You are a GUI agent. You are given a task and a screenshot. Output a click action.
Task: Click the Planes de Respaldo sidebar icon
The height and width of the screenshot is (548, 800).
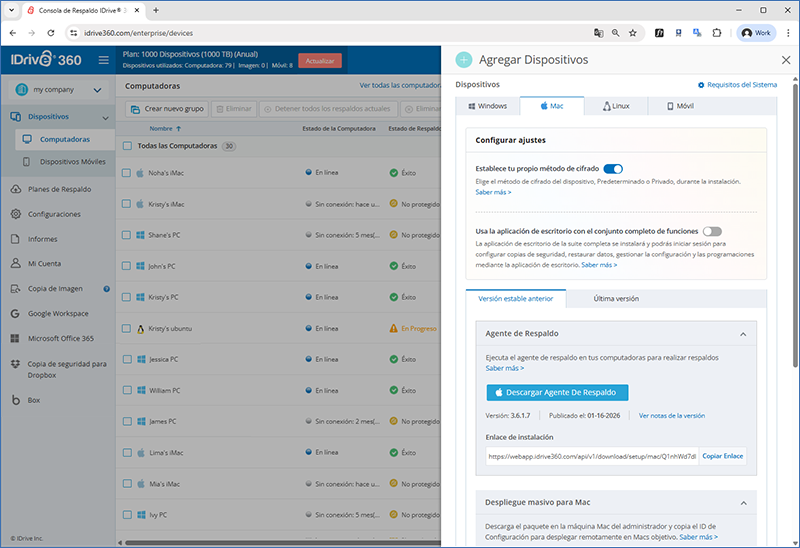pyautogui.click(x=16, y=189)
